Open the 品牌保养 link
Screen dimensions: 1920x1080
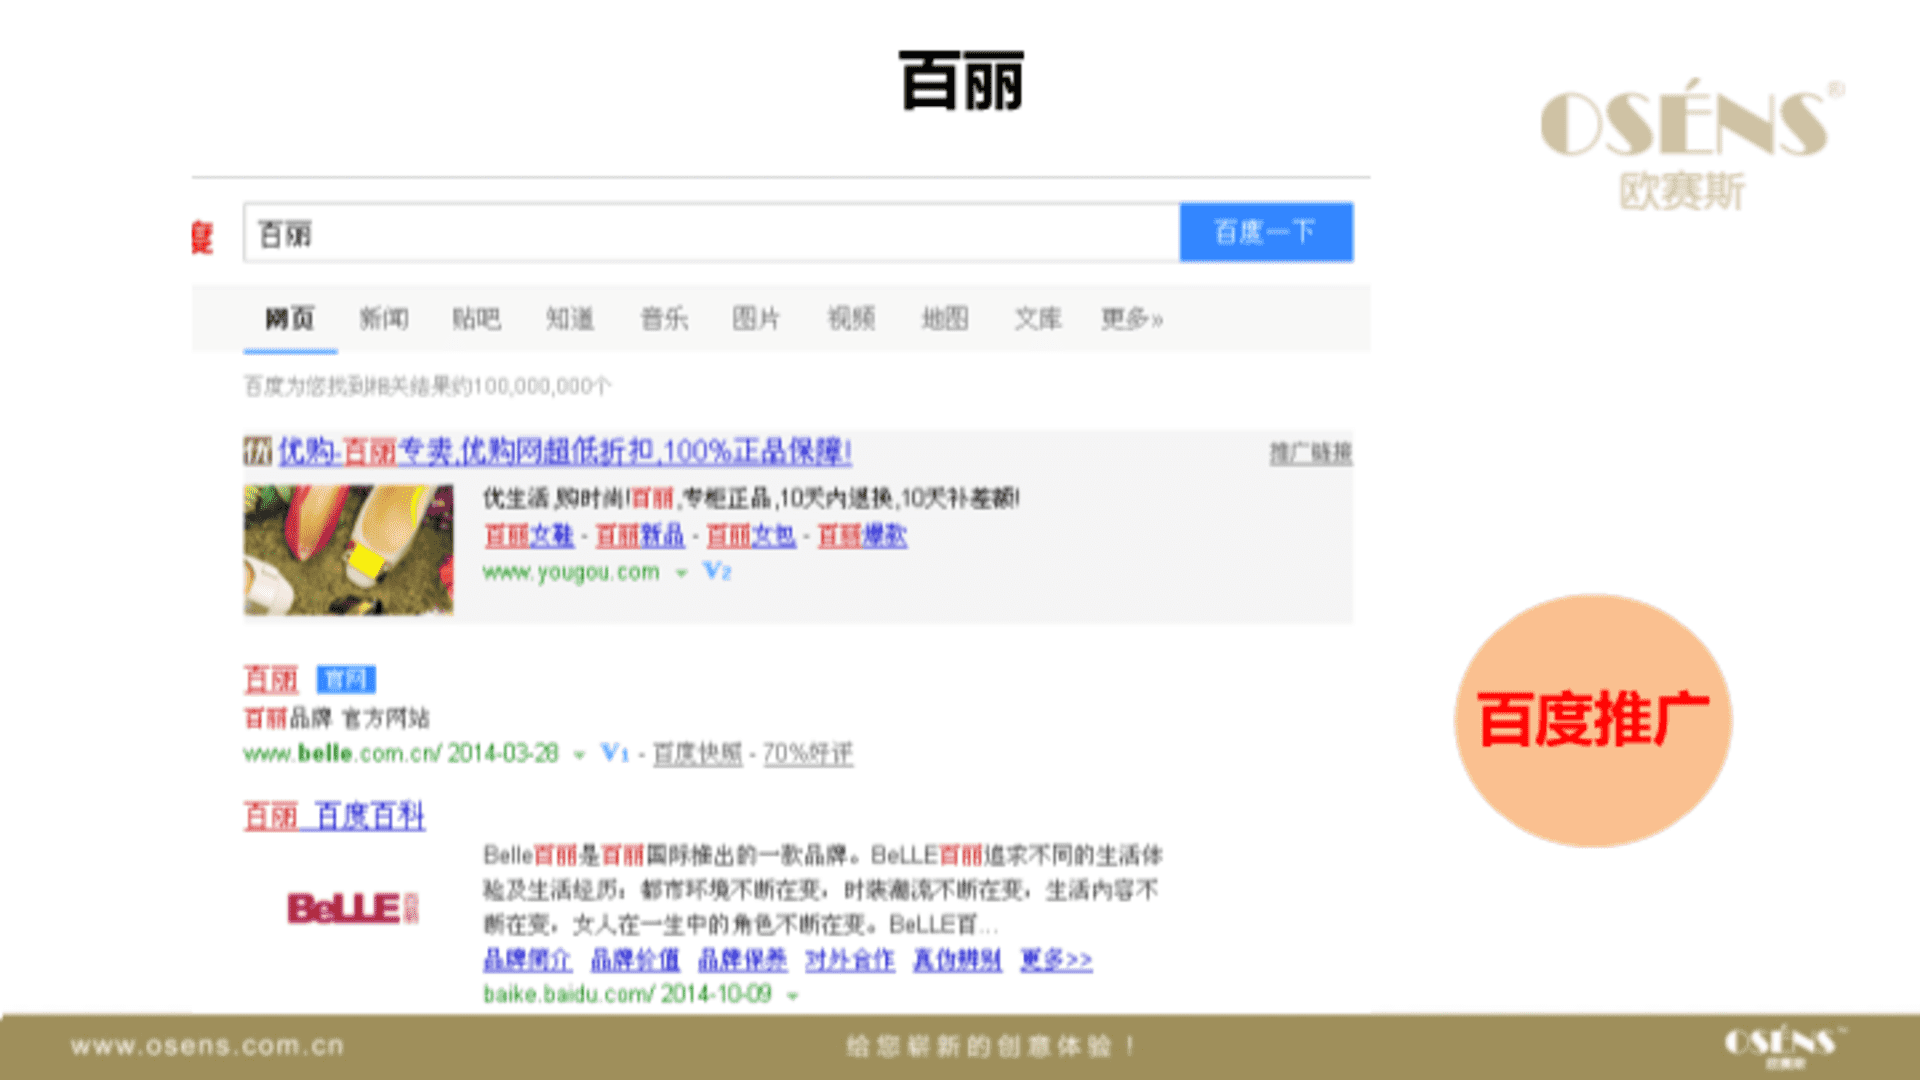pyautogui.click(x=742, y=960)
